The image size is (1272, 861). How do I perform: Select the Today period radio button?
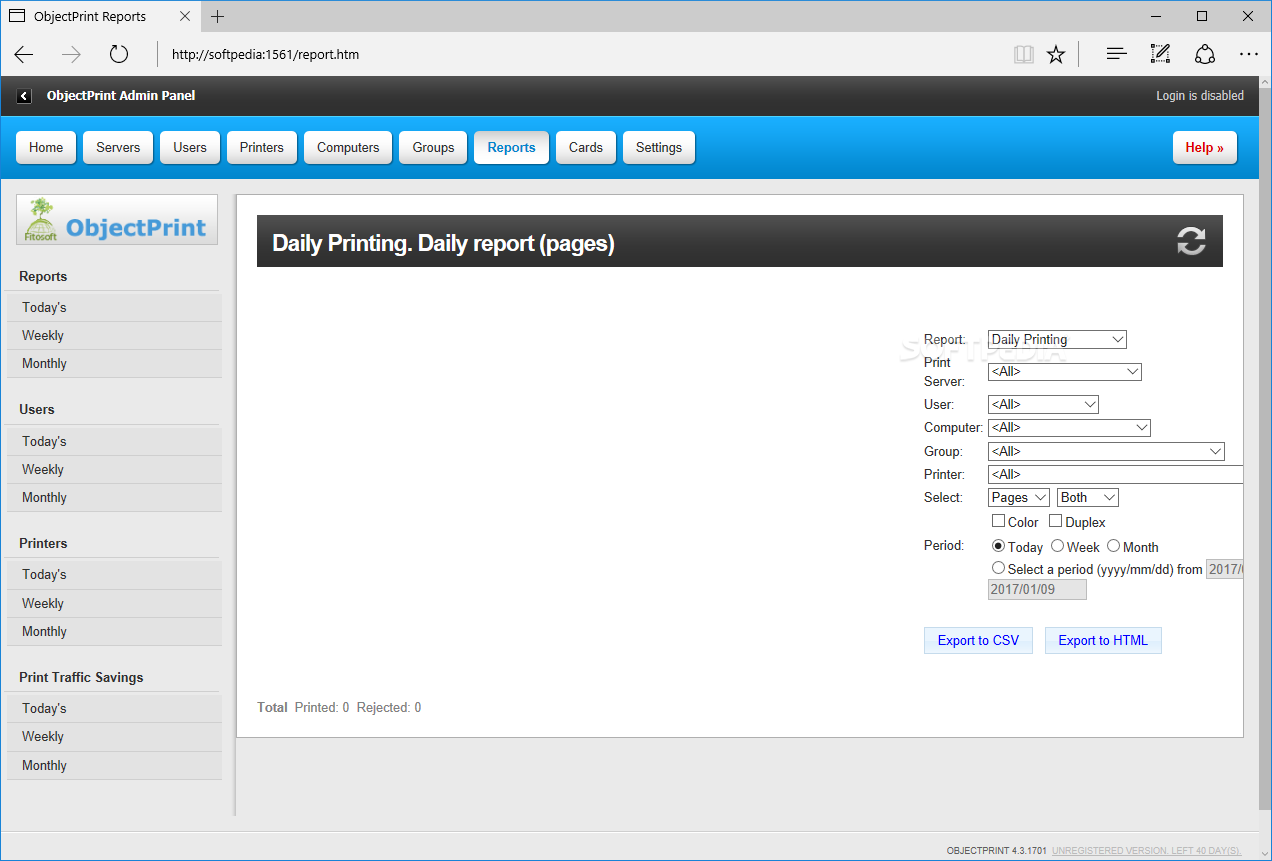click(x=998, y=546)
